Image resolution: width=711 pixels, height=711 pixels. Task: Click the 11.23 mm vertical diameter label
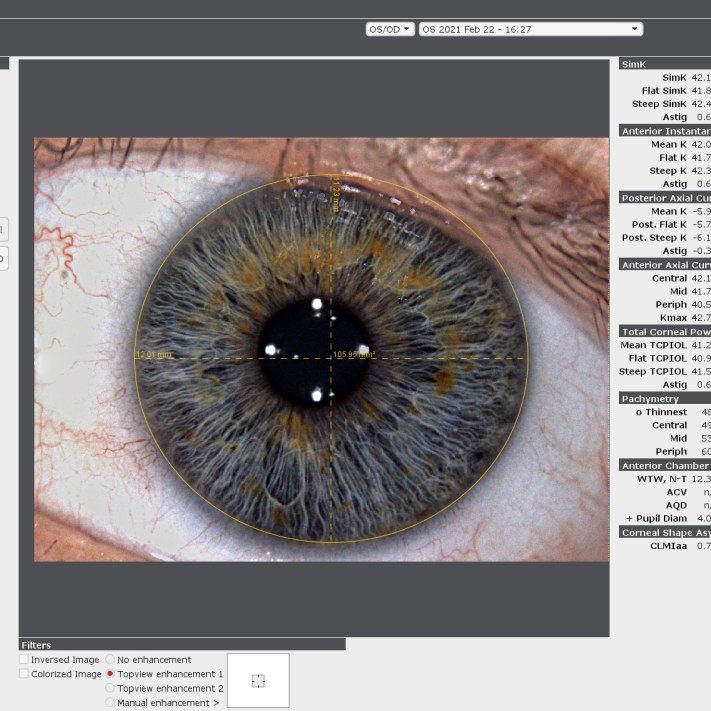coord(336,194)
